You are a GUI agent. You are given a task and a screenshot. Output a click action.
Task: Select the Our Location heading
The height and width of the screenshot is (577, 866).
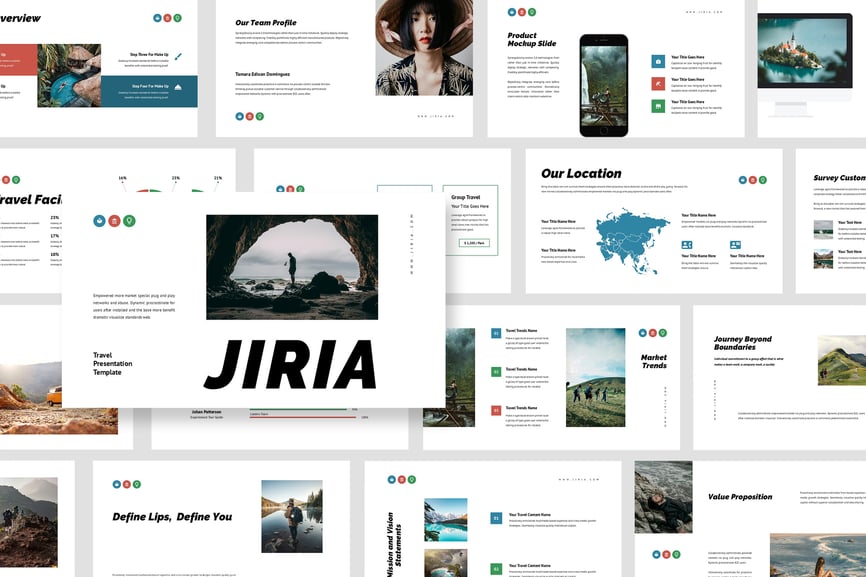pos(581,174)
